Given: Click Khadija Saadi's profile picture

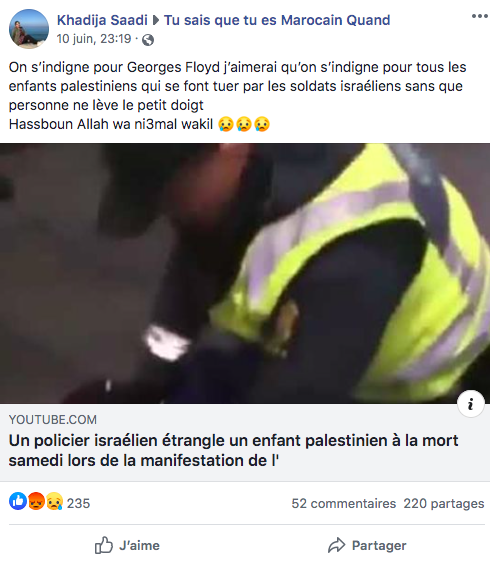Looking at the screenshot, I should point(29,29).
